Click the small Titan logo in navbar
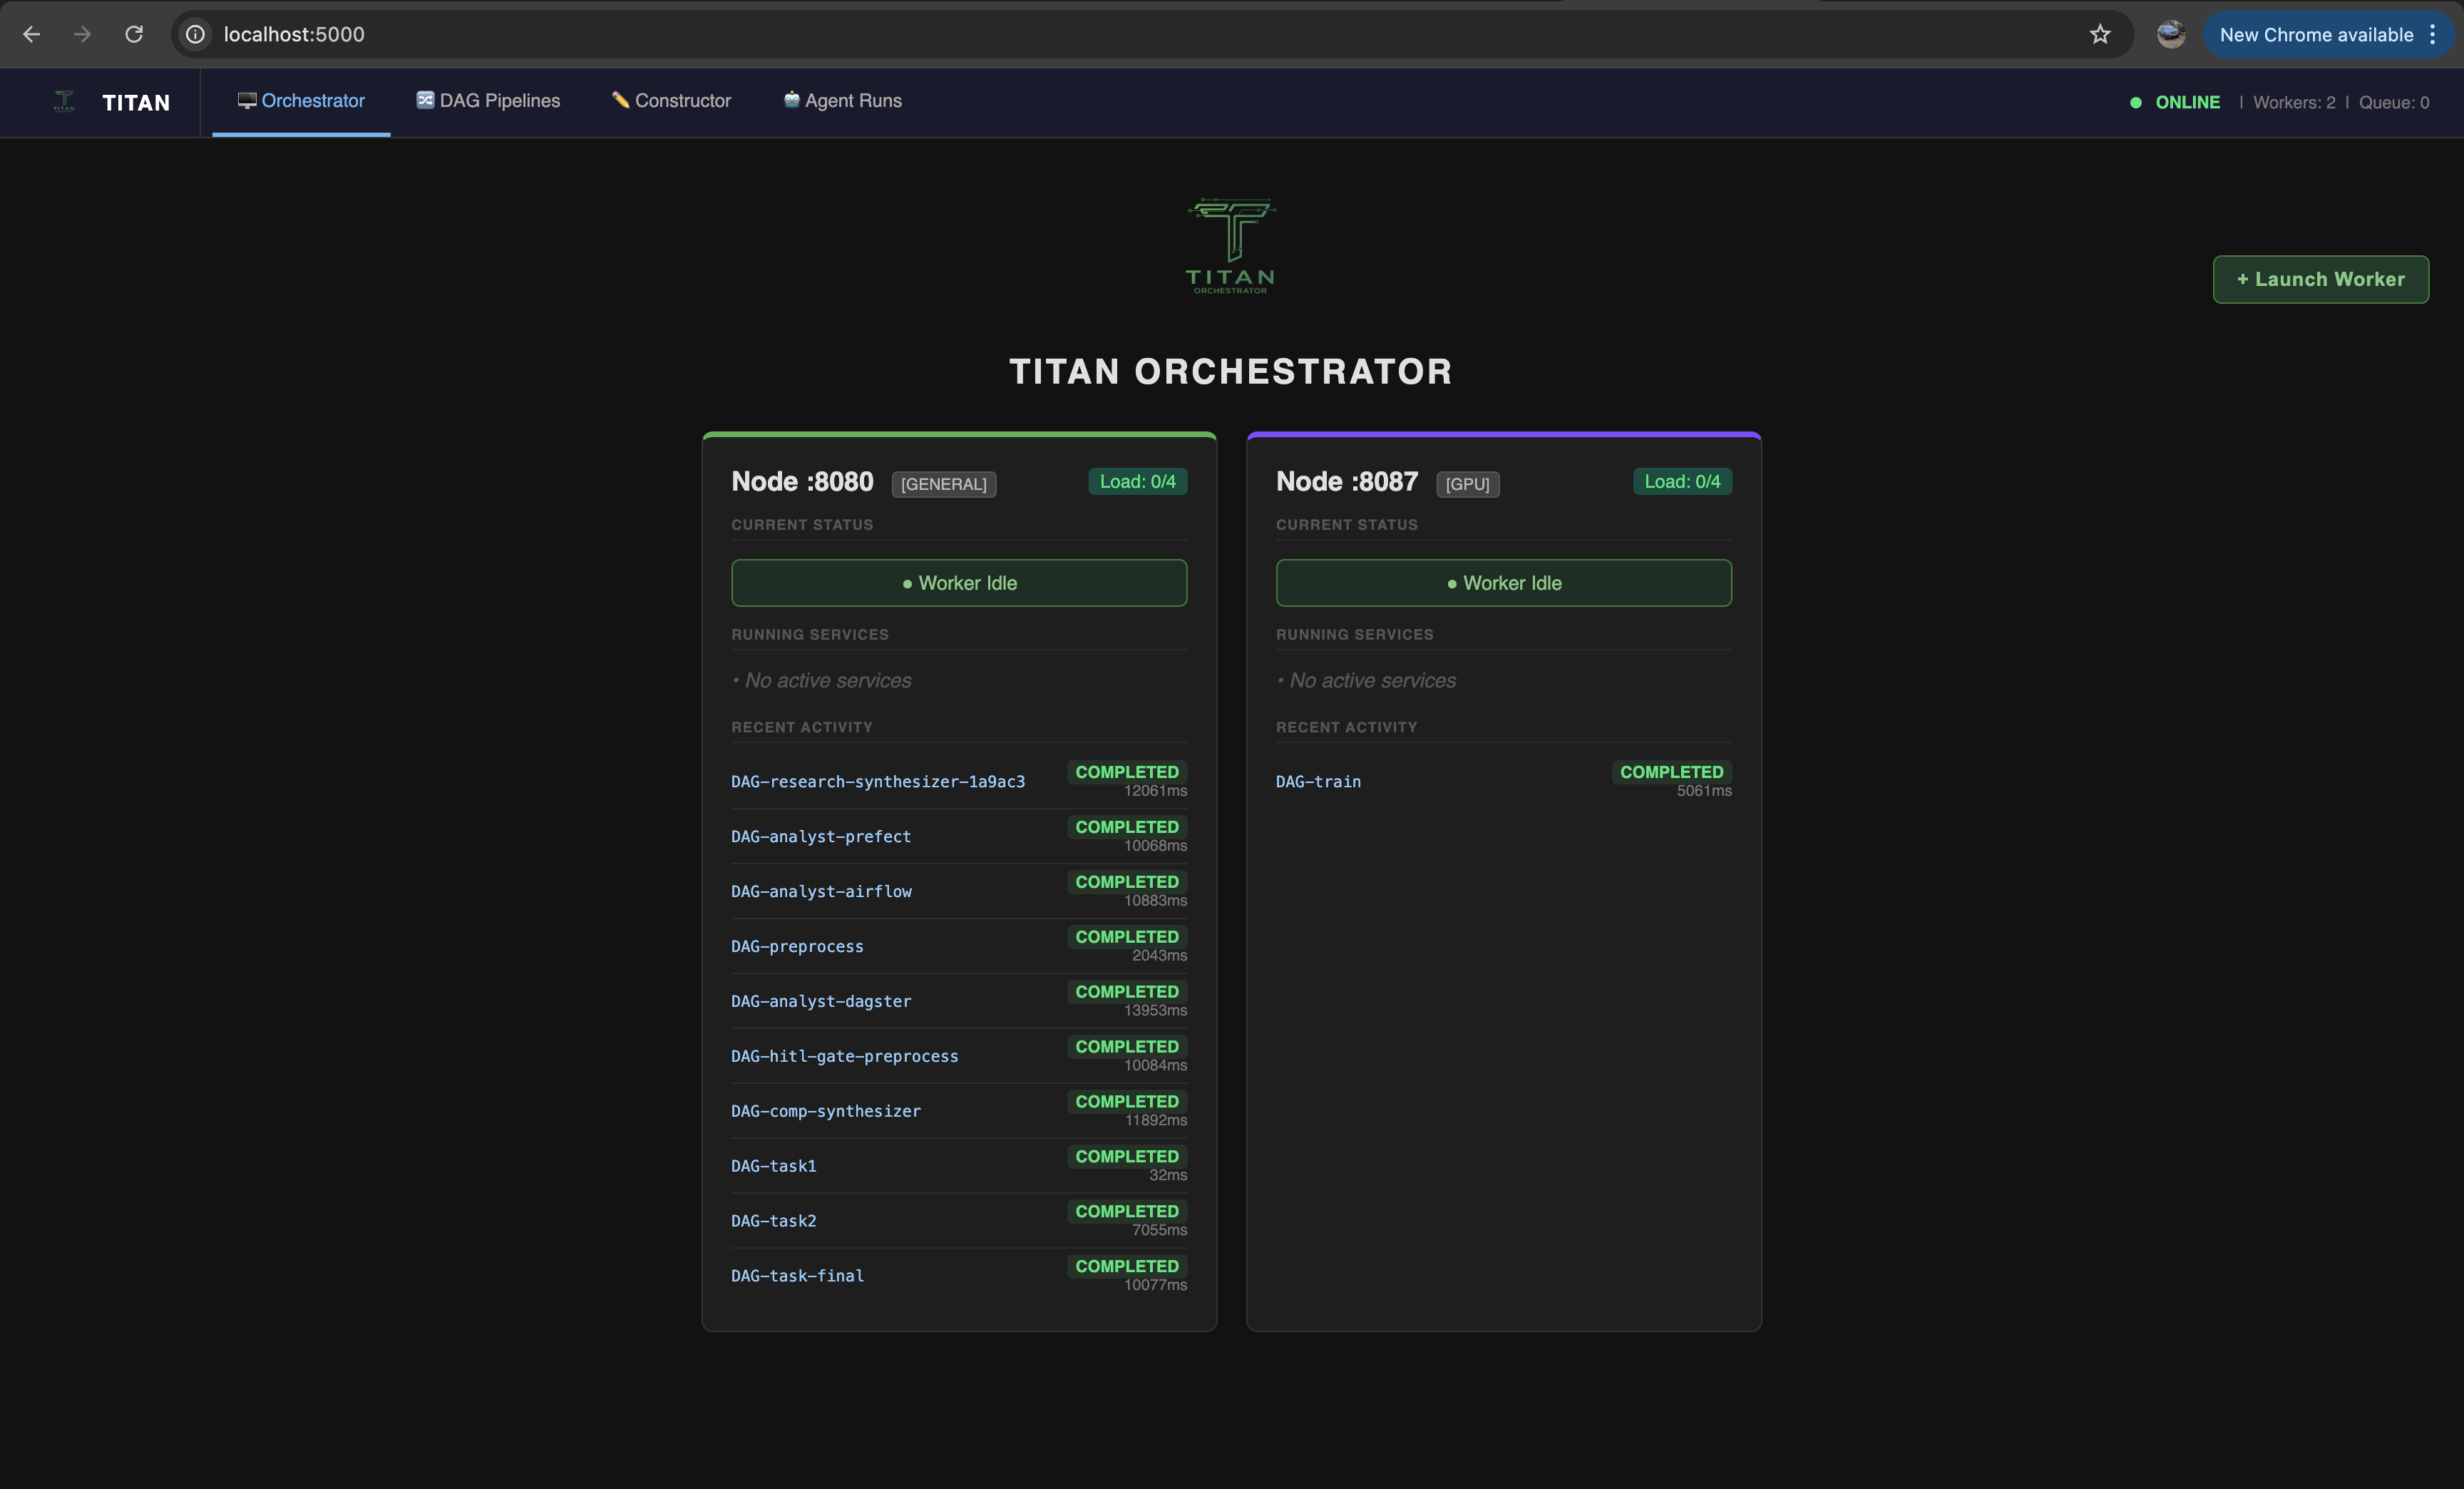 coord(64,102)
